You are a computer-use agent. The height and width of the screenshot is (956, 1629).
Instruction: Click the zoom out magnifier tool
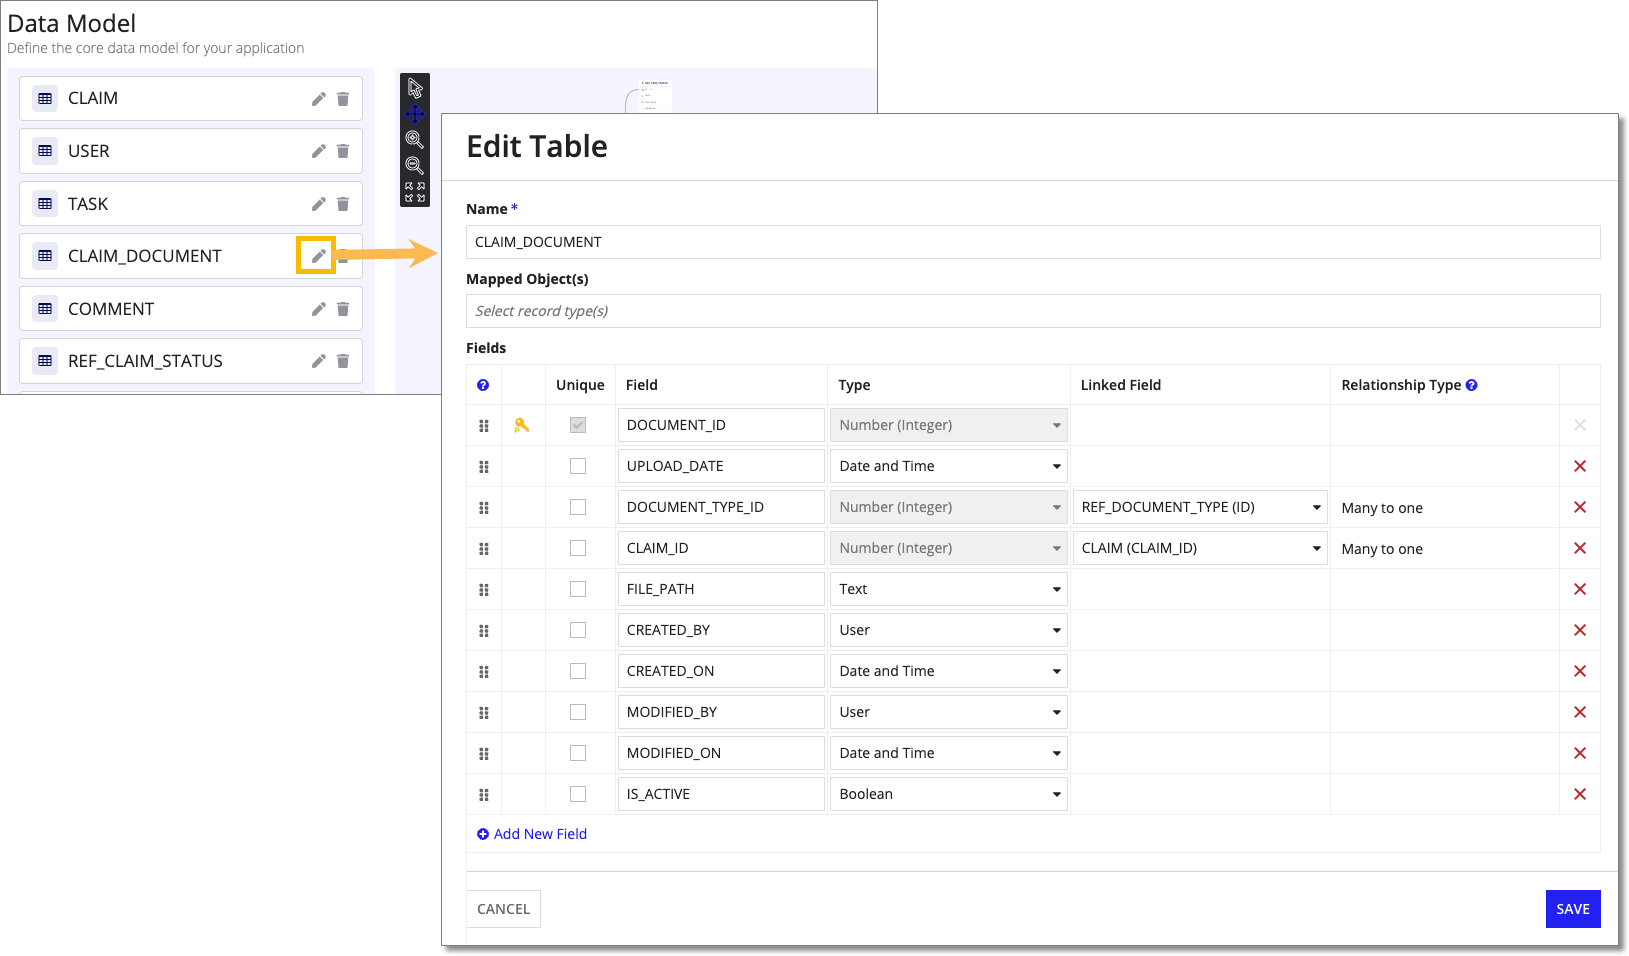[x=415, y=165]
